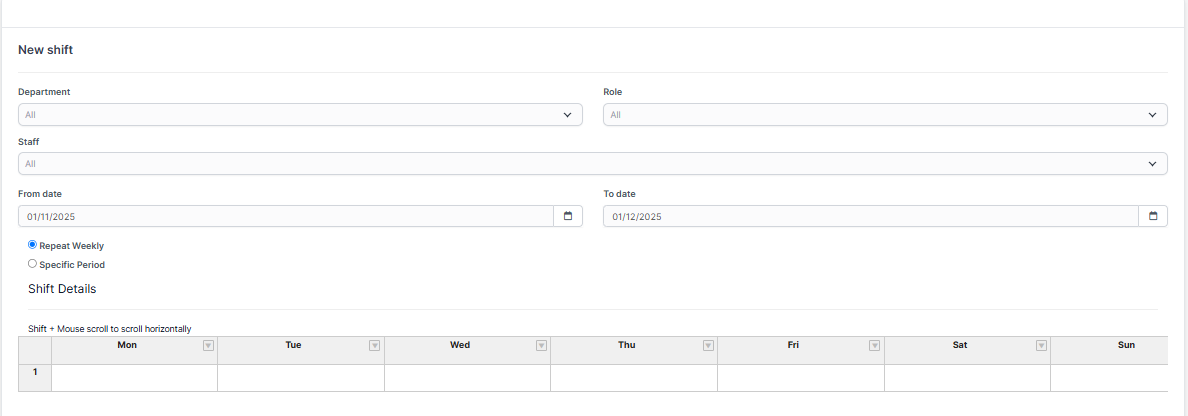This screenshot has height=416, width=1188.
Task: Open the Role dropdown
Action: coord(885,115)
